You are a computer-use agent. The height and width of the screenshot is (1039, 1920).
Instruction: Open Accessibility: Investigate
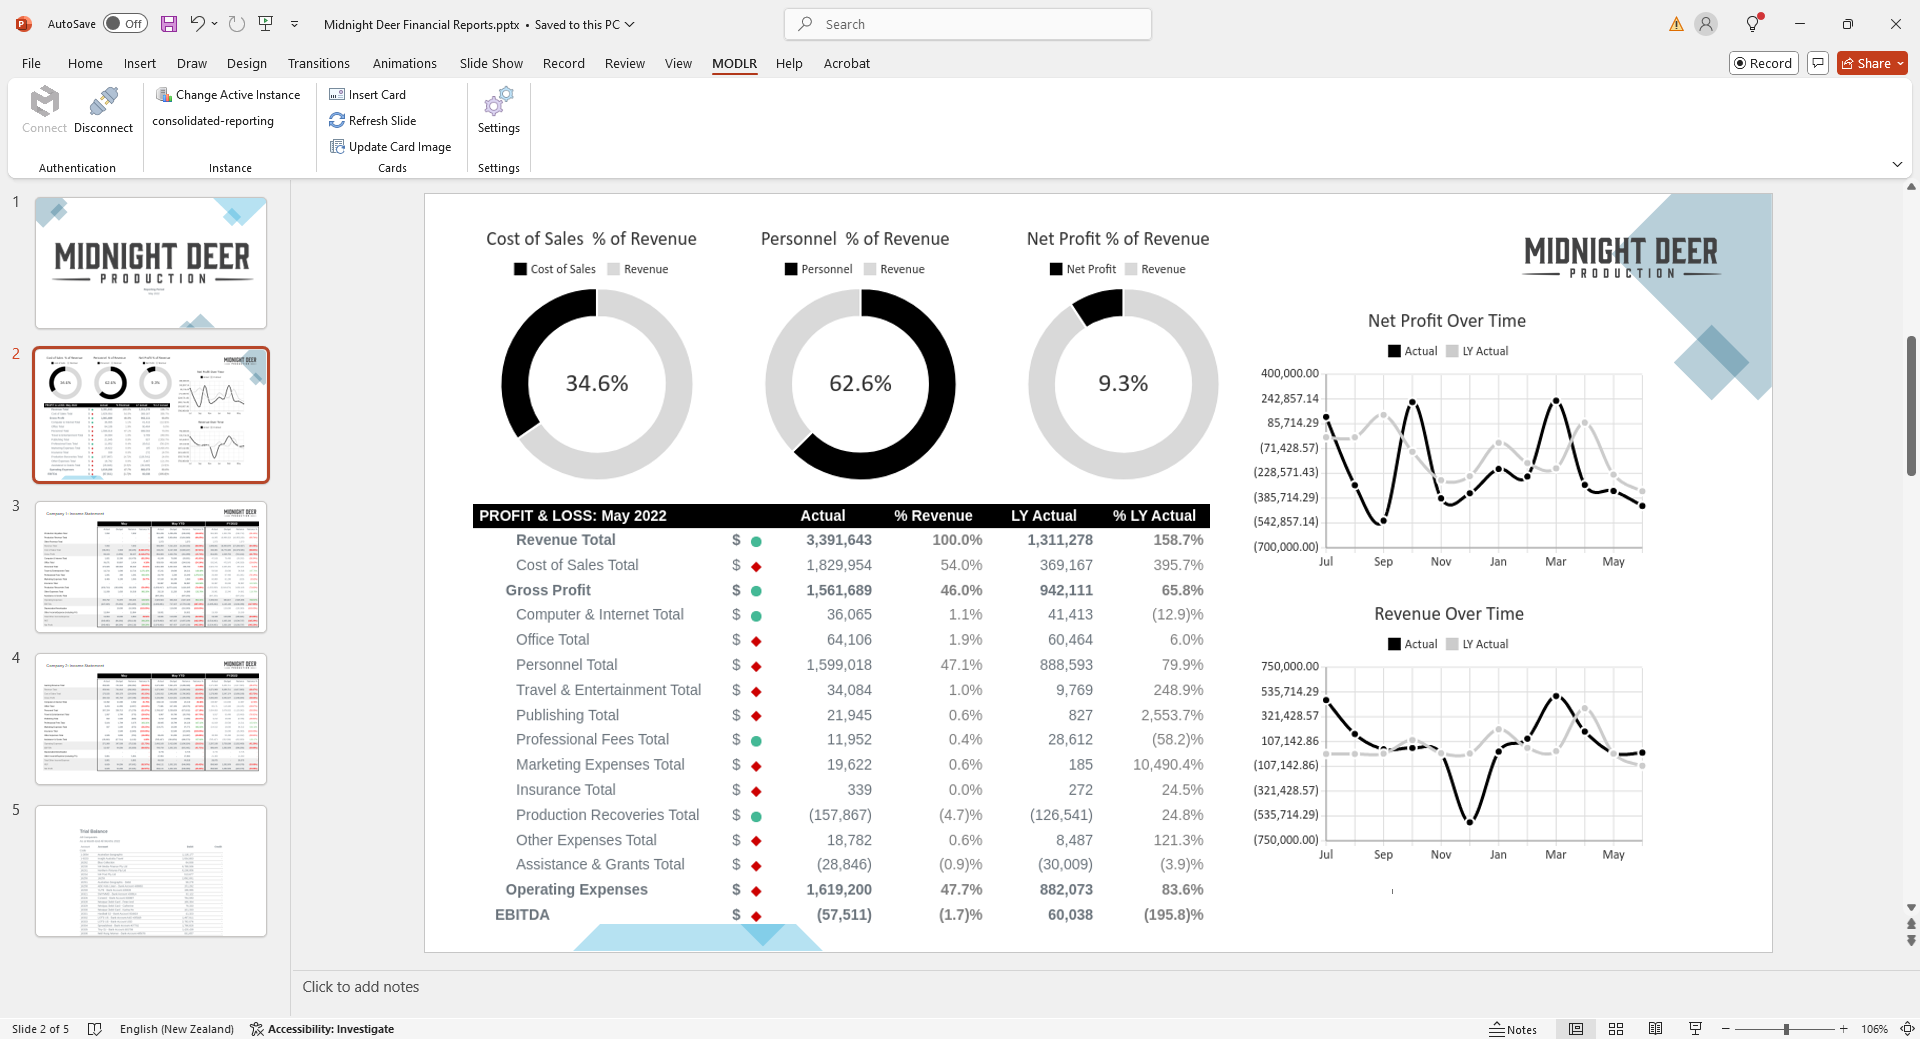tap(322, 1028)
